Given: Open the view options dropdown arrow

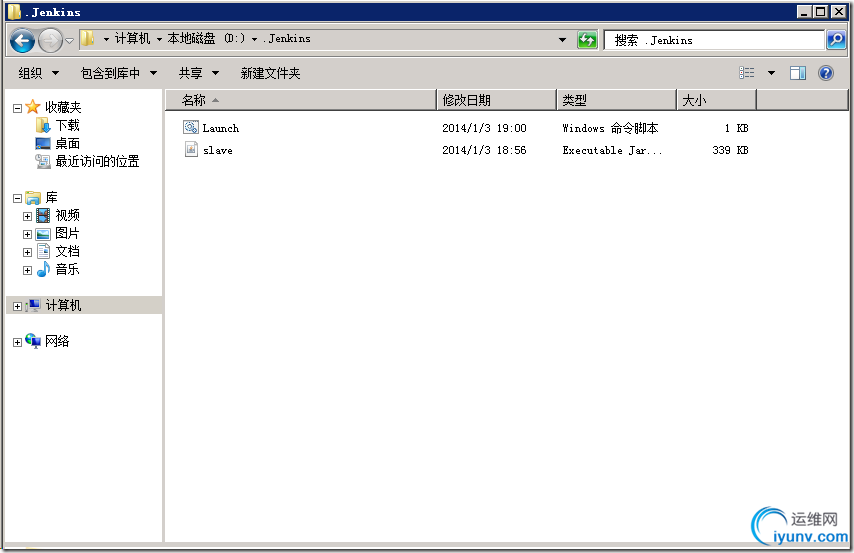Looking at the screenshot, I should [x=771, y=73].
